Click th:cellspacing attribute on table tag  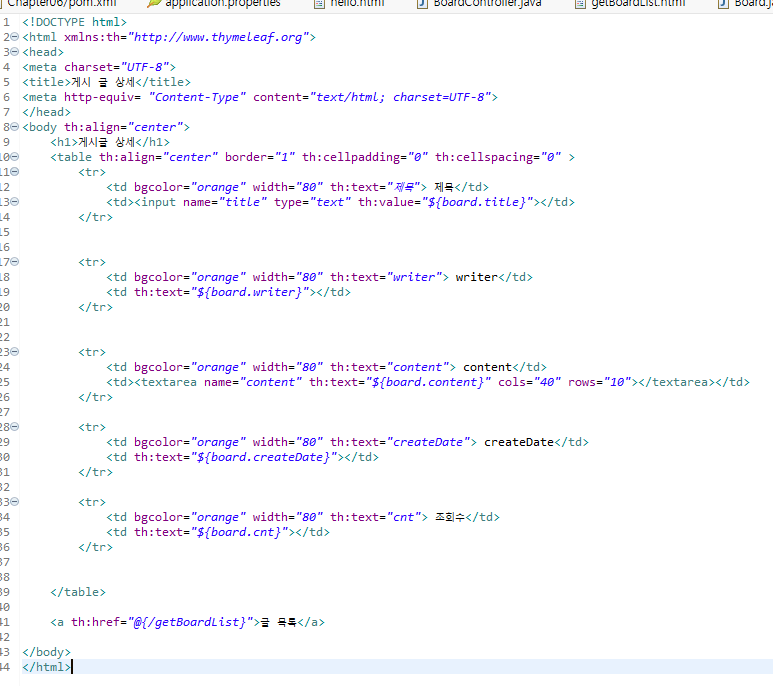[x=498, y=157]
